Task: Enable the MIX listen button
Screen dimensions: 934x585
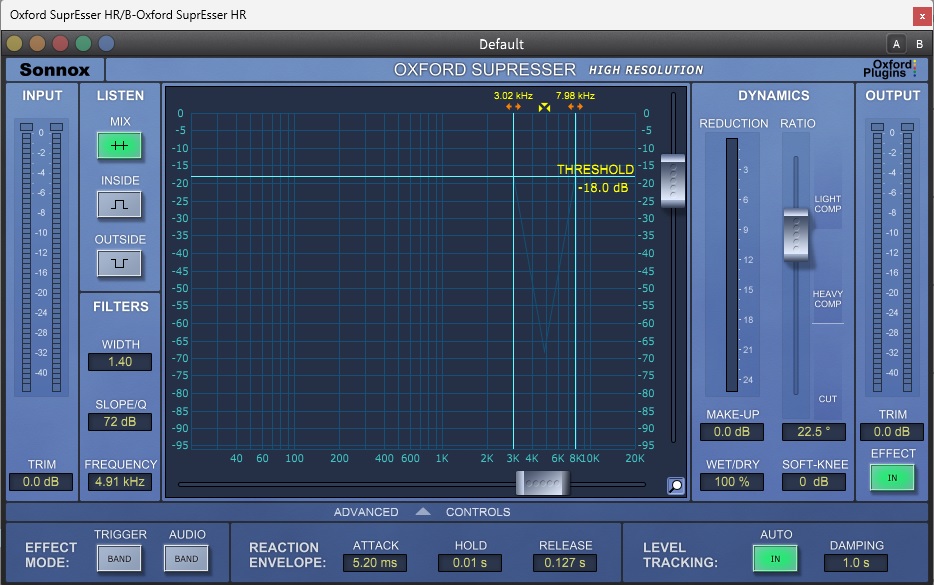Action: tap(119, 146)
